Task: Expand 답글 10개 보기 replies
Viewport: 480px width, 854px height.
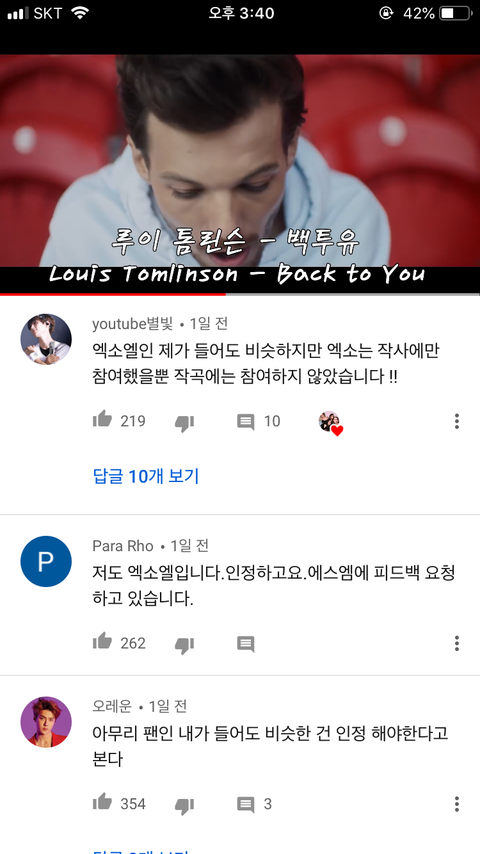Action: click(146, 477)
